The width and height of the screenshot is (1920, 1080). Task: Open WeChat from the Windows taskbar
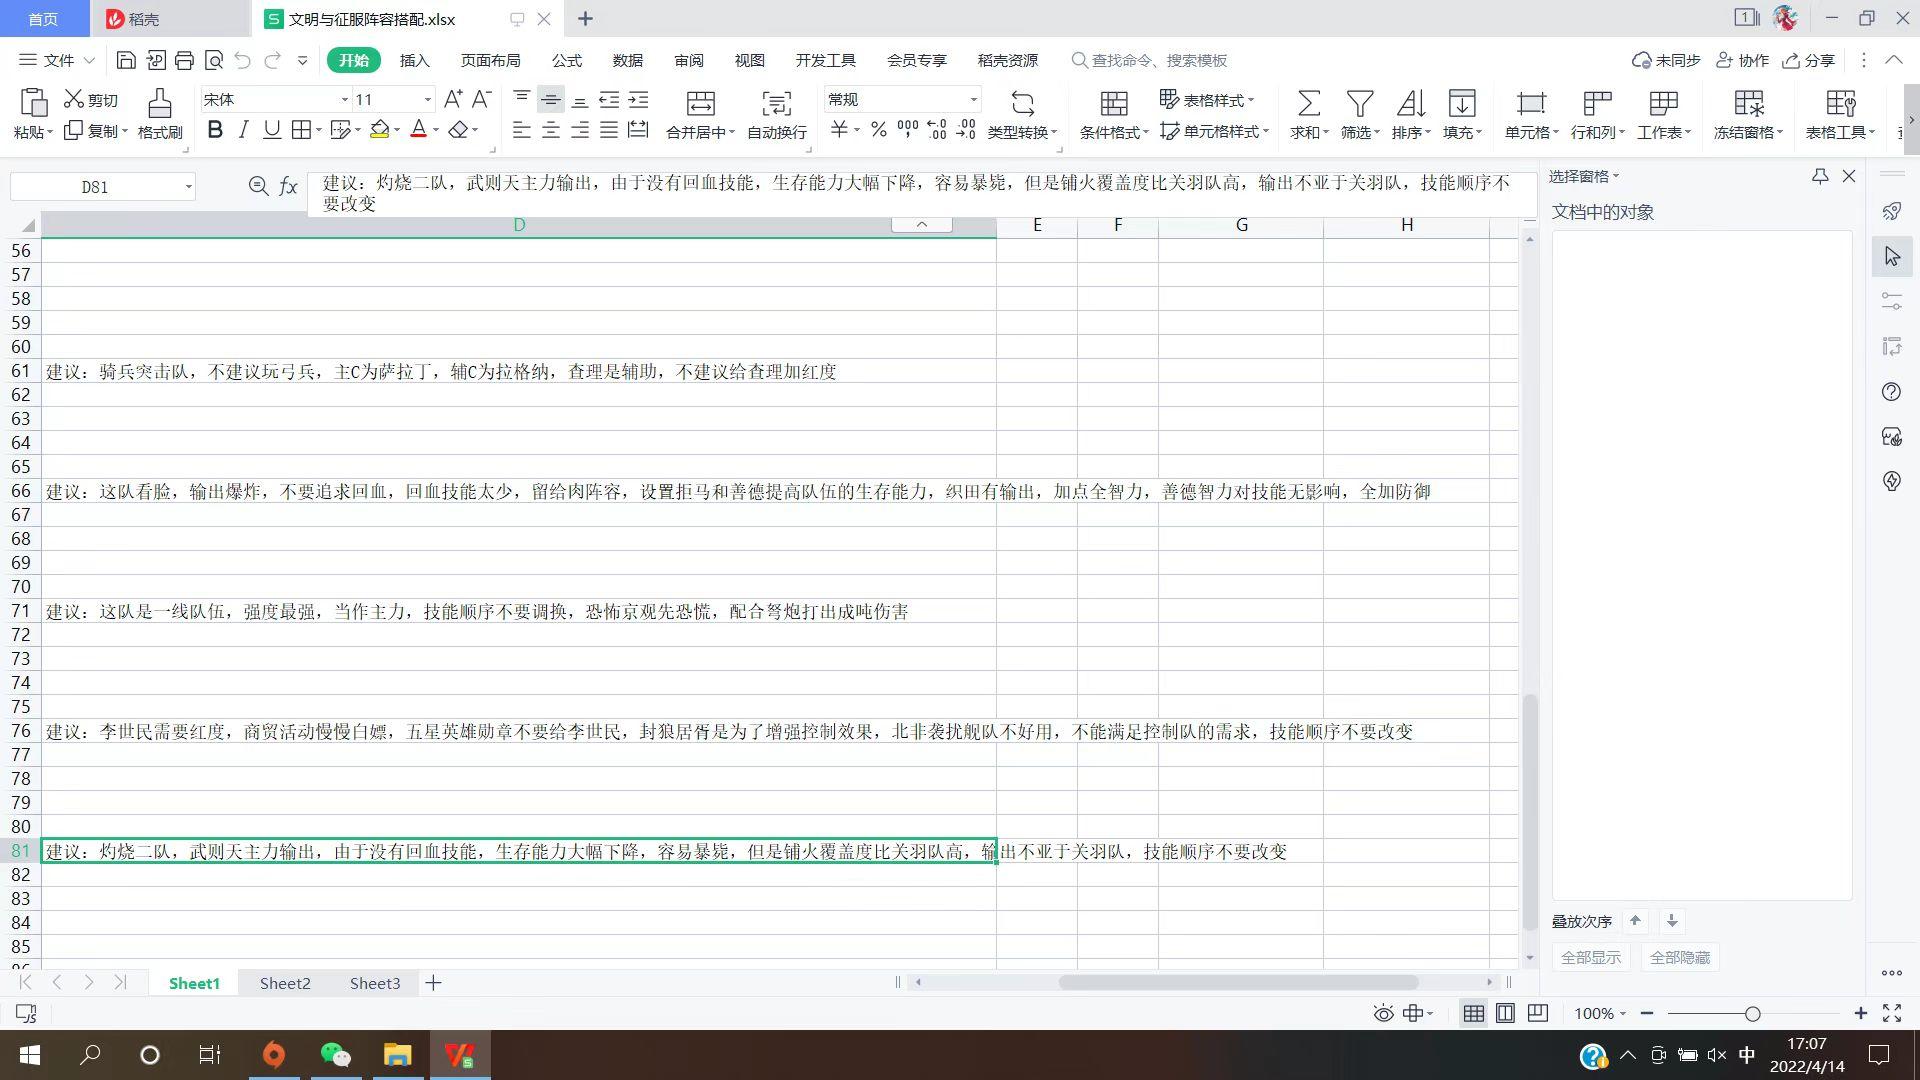[x=336, y=1055]
